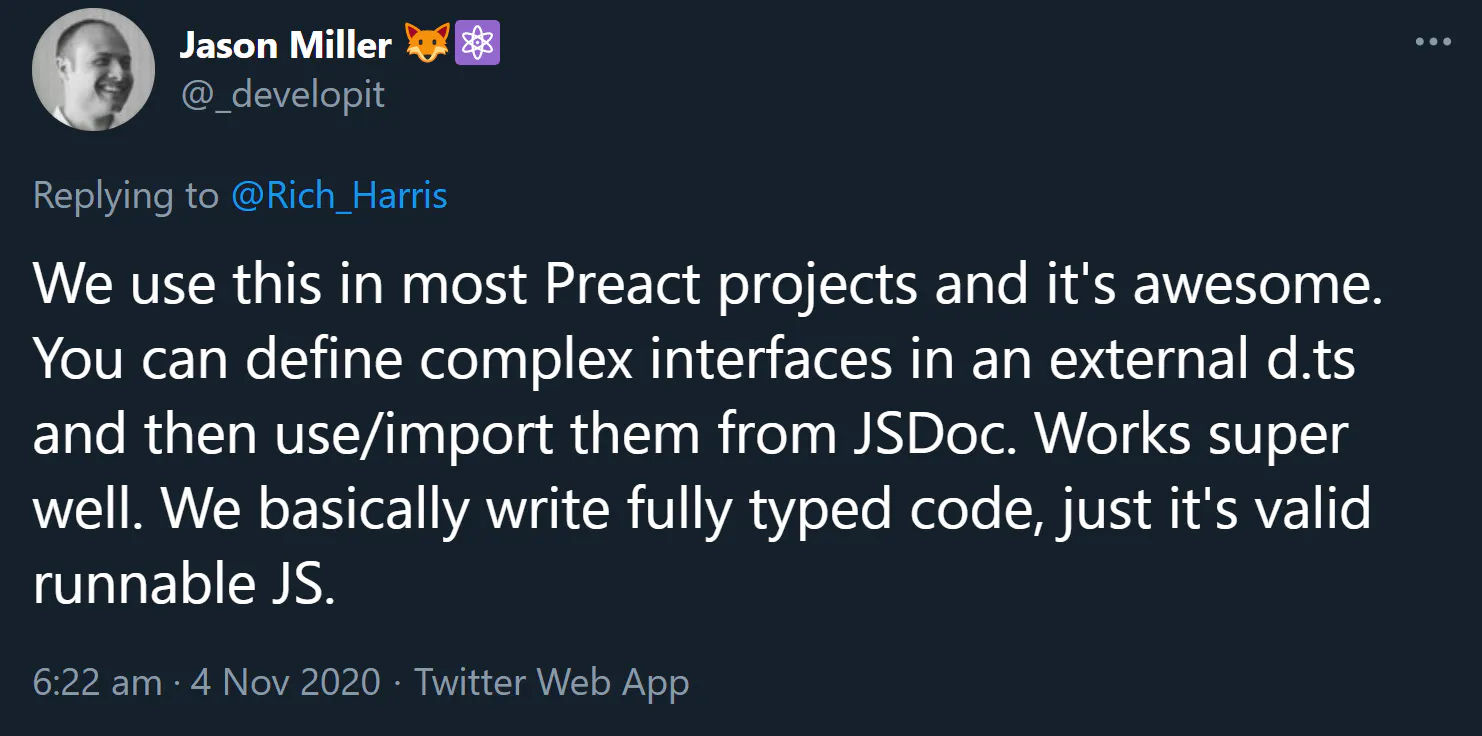Click the 4 Nov 2020 date

286,682
